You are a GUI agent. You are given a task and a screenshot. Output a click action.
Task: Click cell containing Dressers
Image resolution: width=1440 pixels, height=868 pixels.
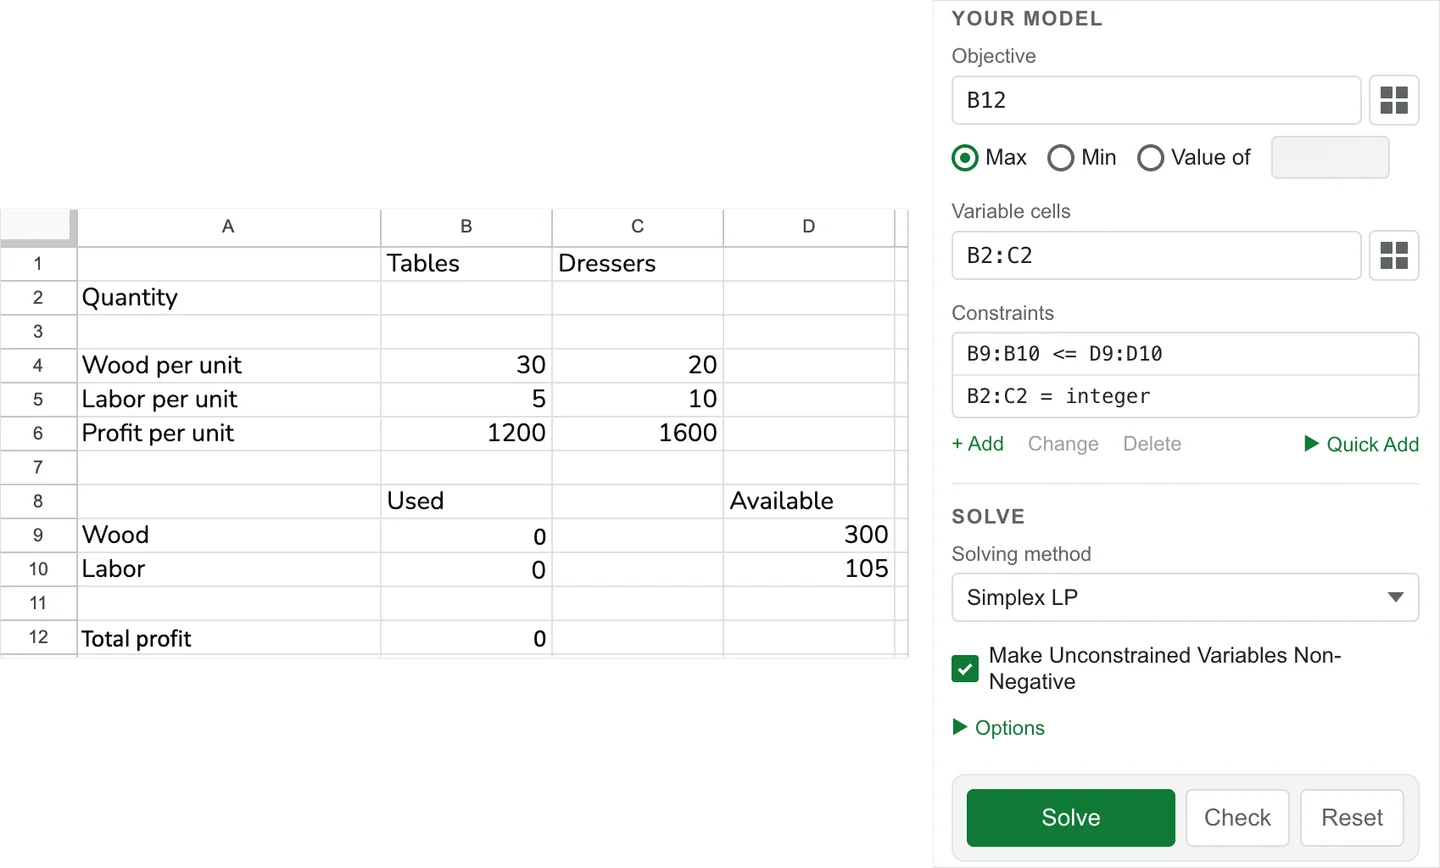click(x=637, y=264)
